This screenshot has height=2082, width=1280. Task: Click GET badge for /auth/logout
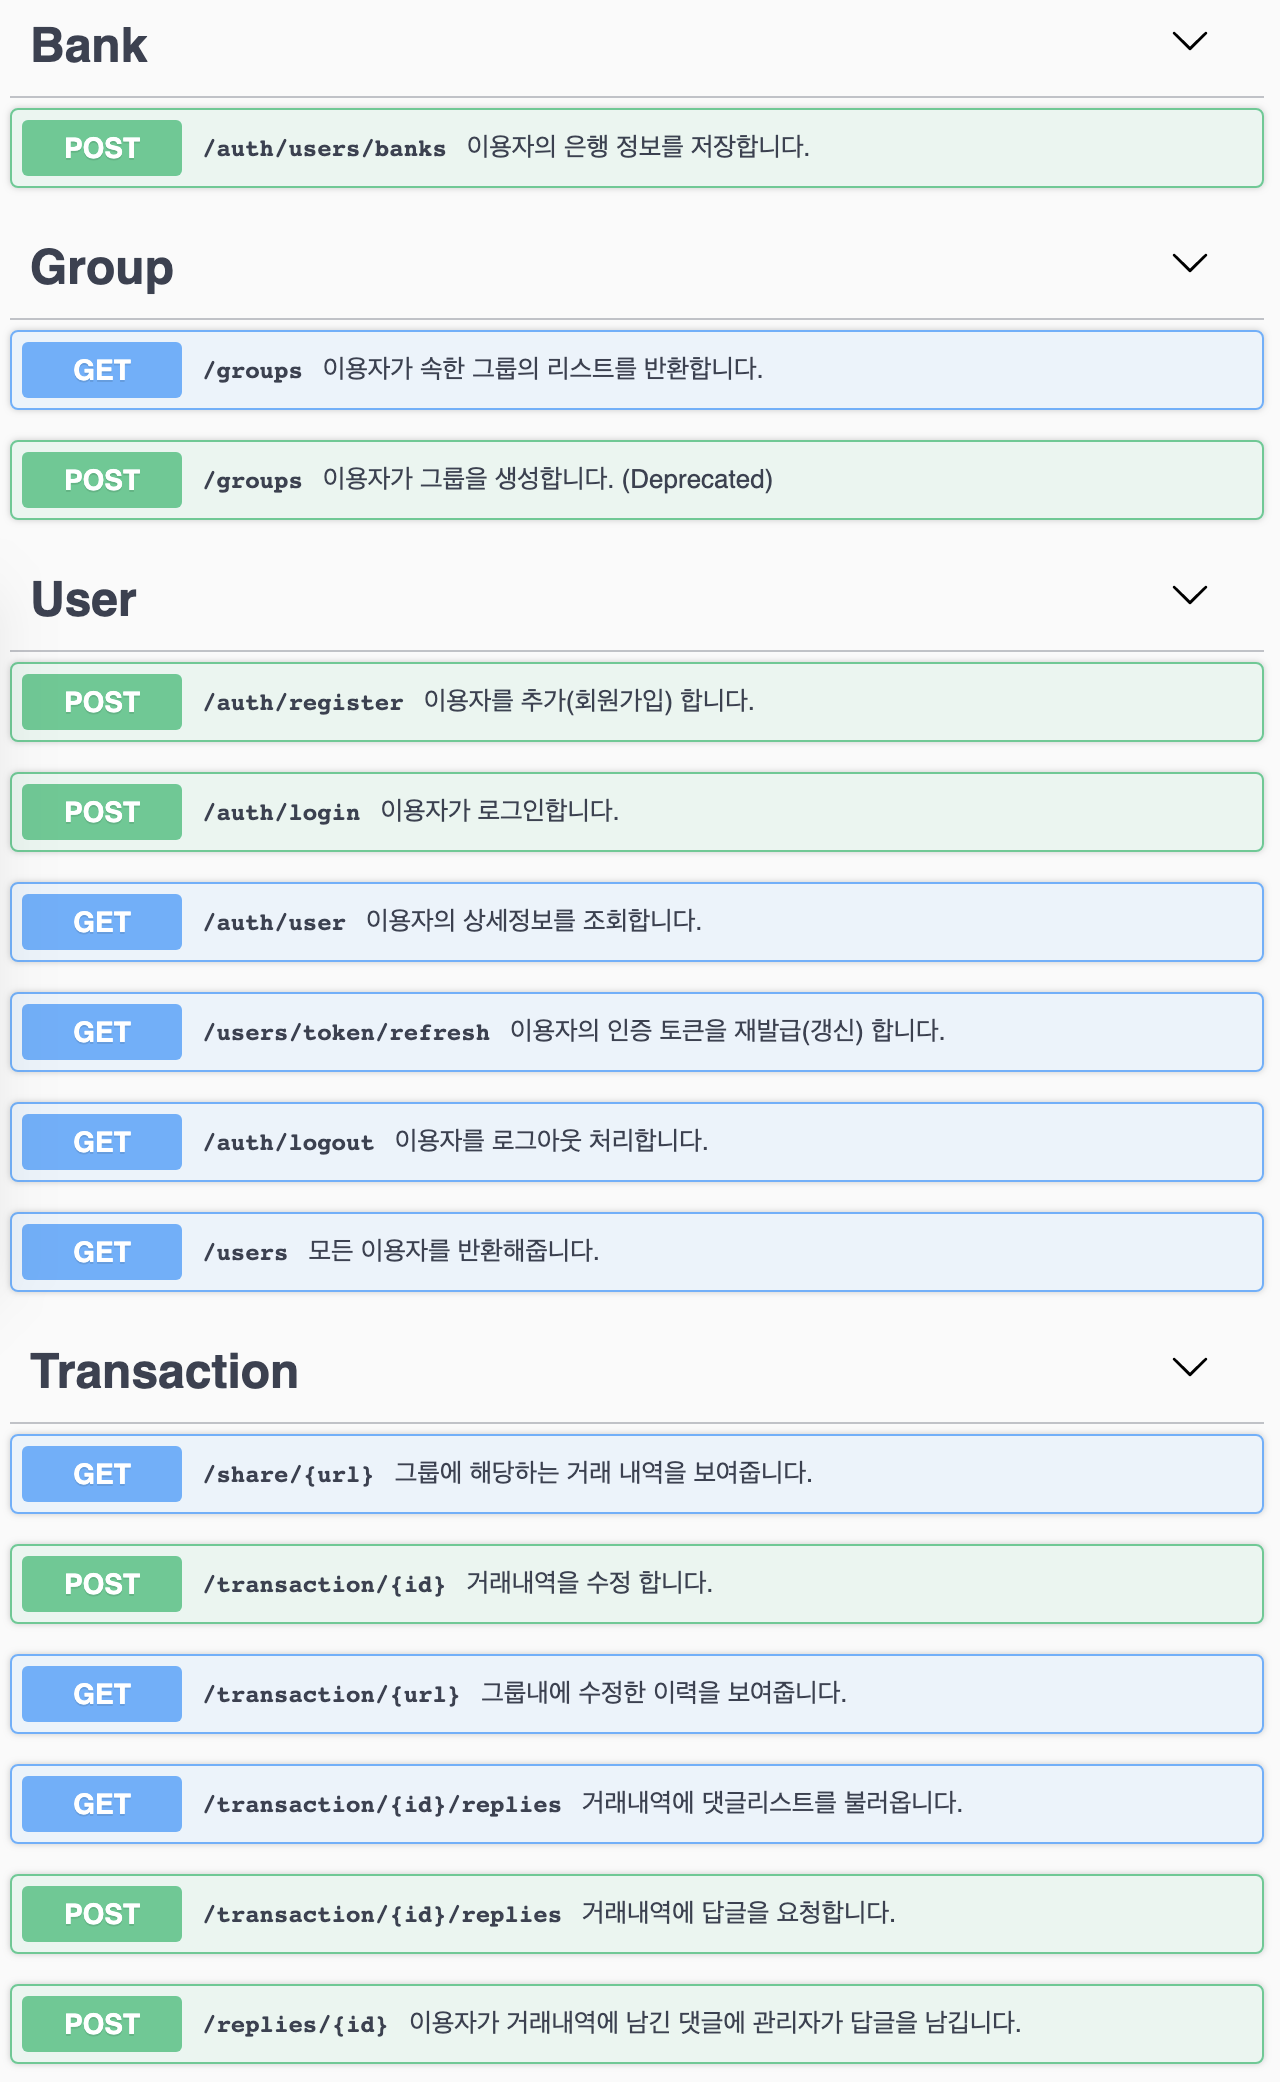coord(102,1142)
